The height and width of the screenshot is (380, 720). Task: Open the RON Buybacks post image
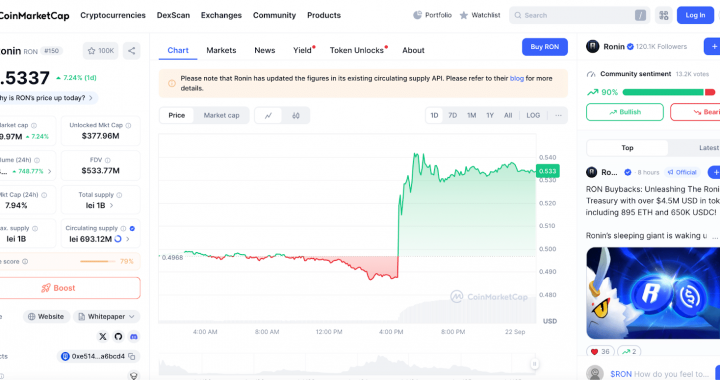[x=653, y=293]
